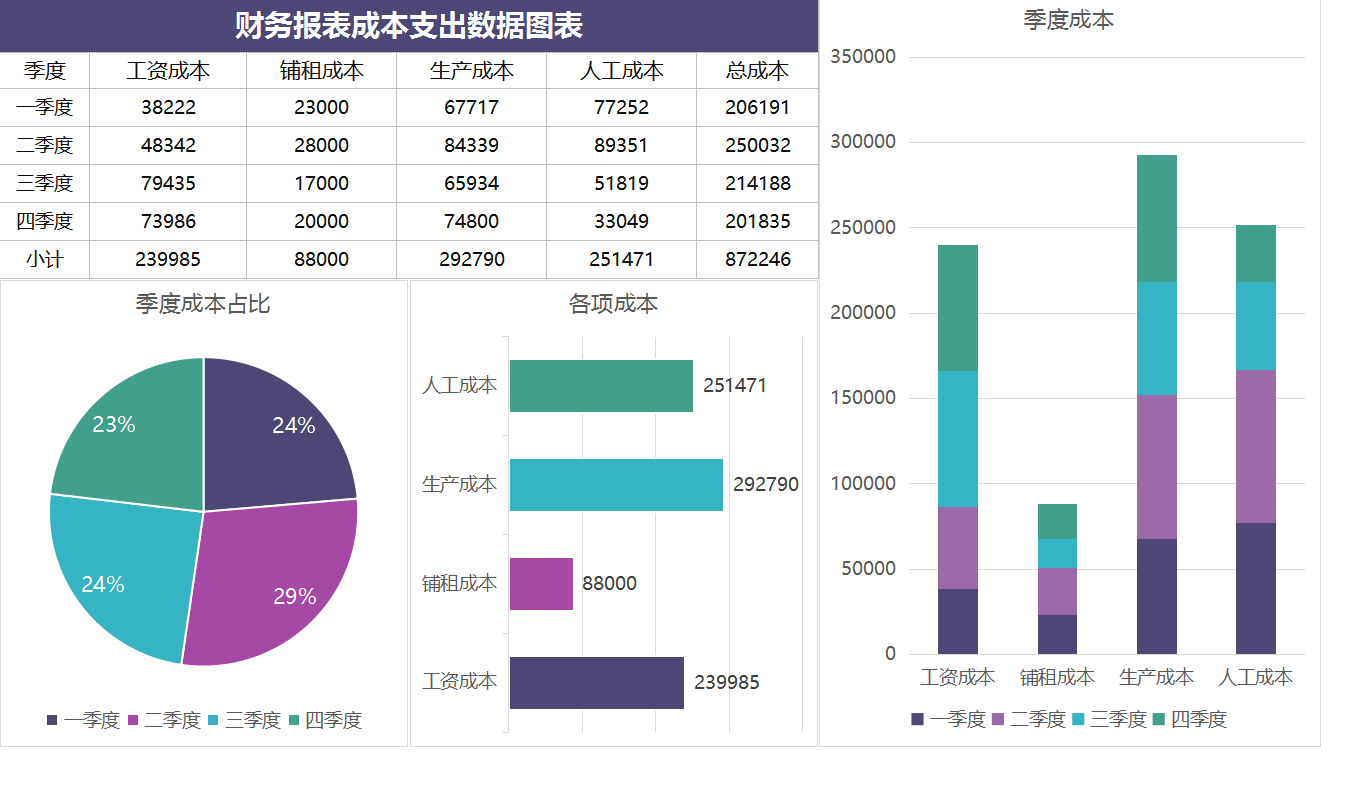Select the cell with value 74800
Screen dimensions: 1354x796
click(x=472, y=222)
